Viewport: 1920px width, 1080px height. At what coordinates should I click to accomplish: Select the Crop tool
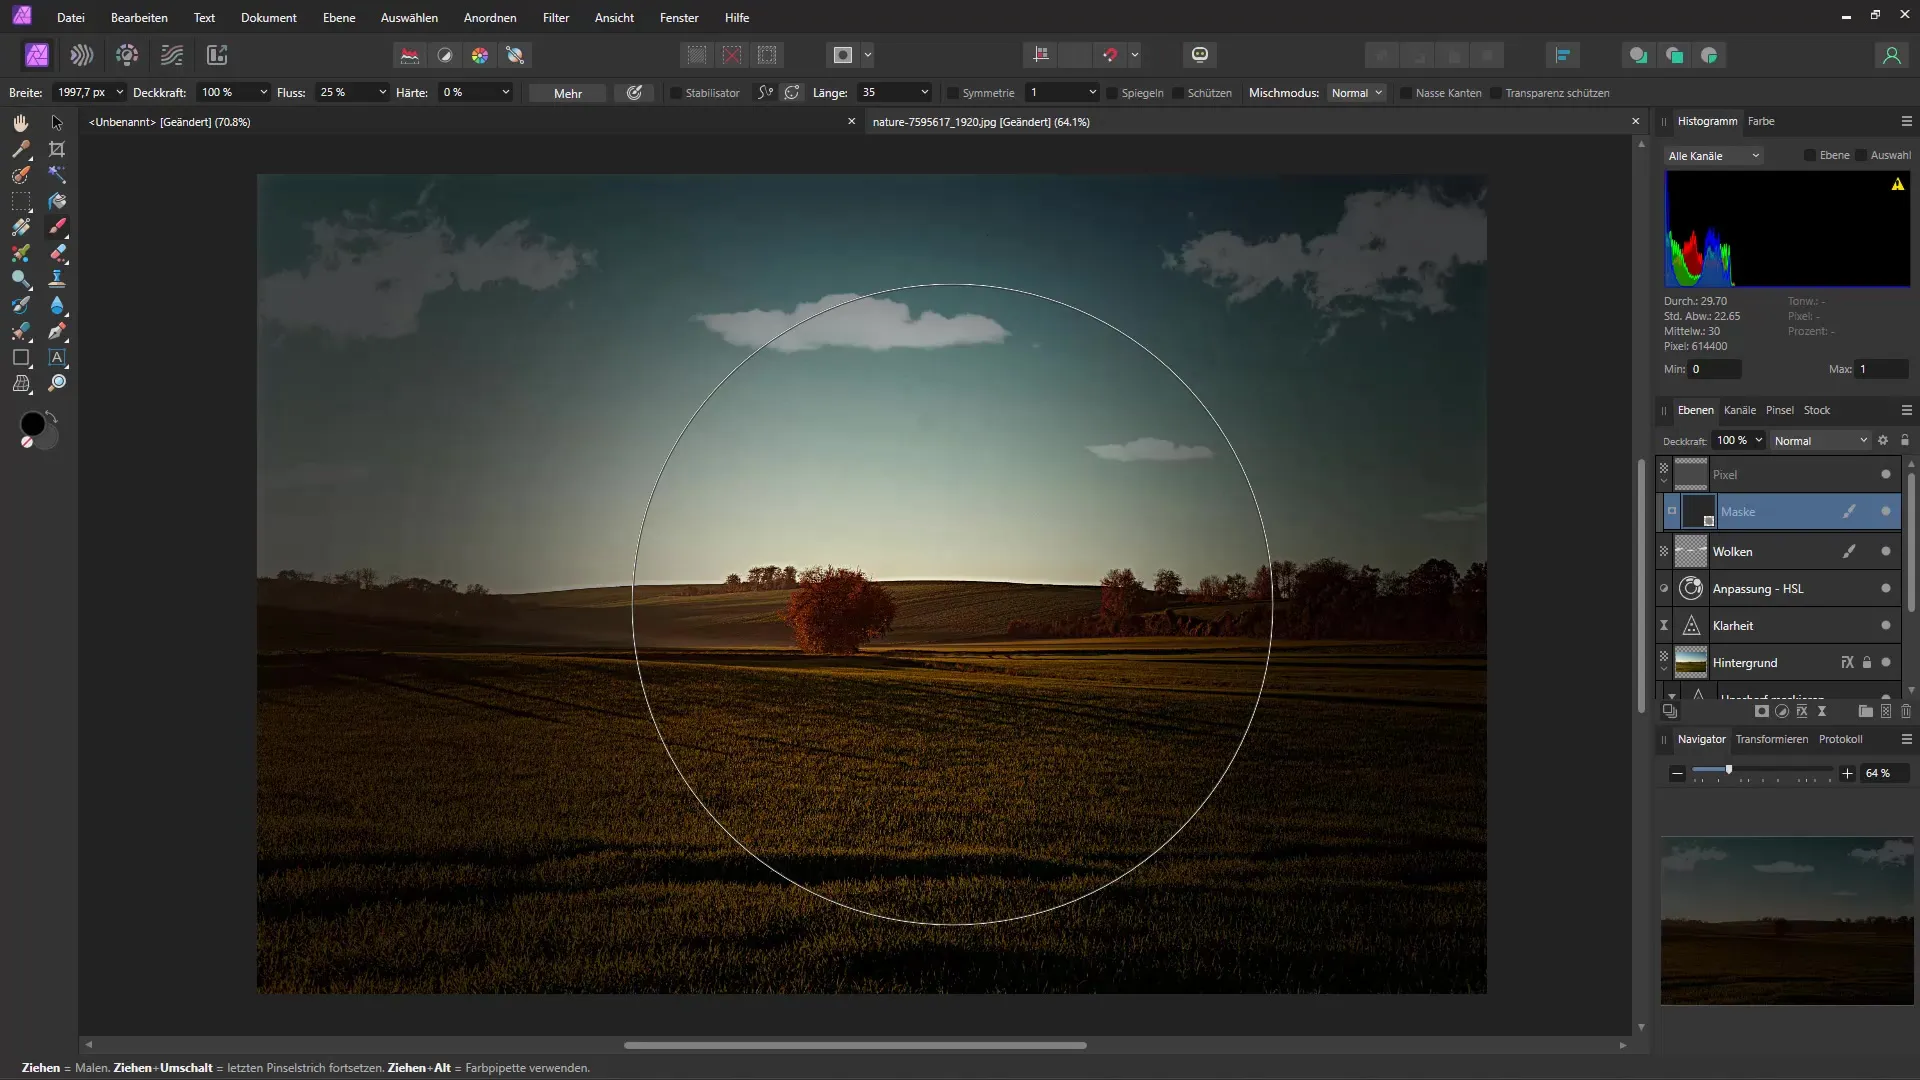click(57, 149)
